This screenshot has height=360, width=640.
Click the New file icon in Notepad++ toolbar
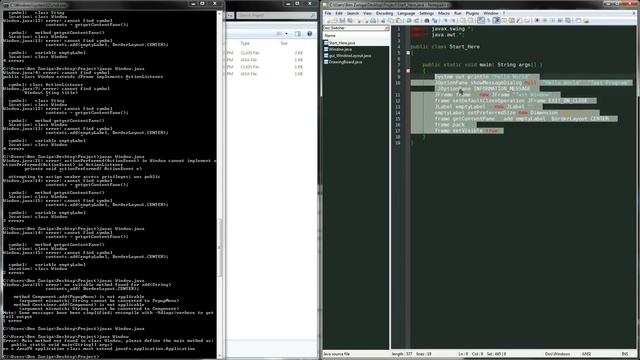[x=328, y=20]
